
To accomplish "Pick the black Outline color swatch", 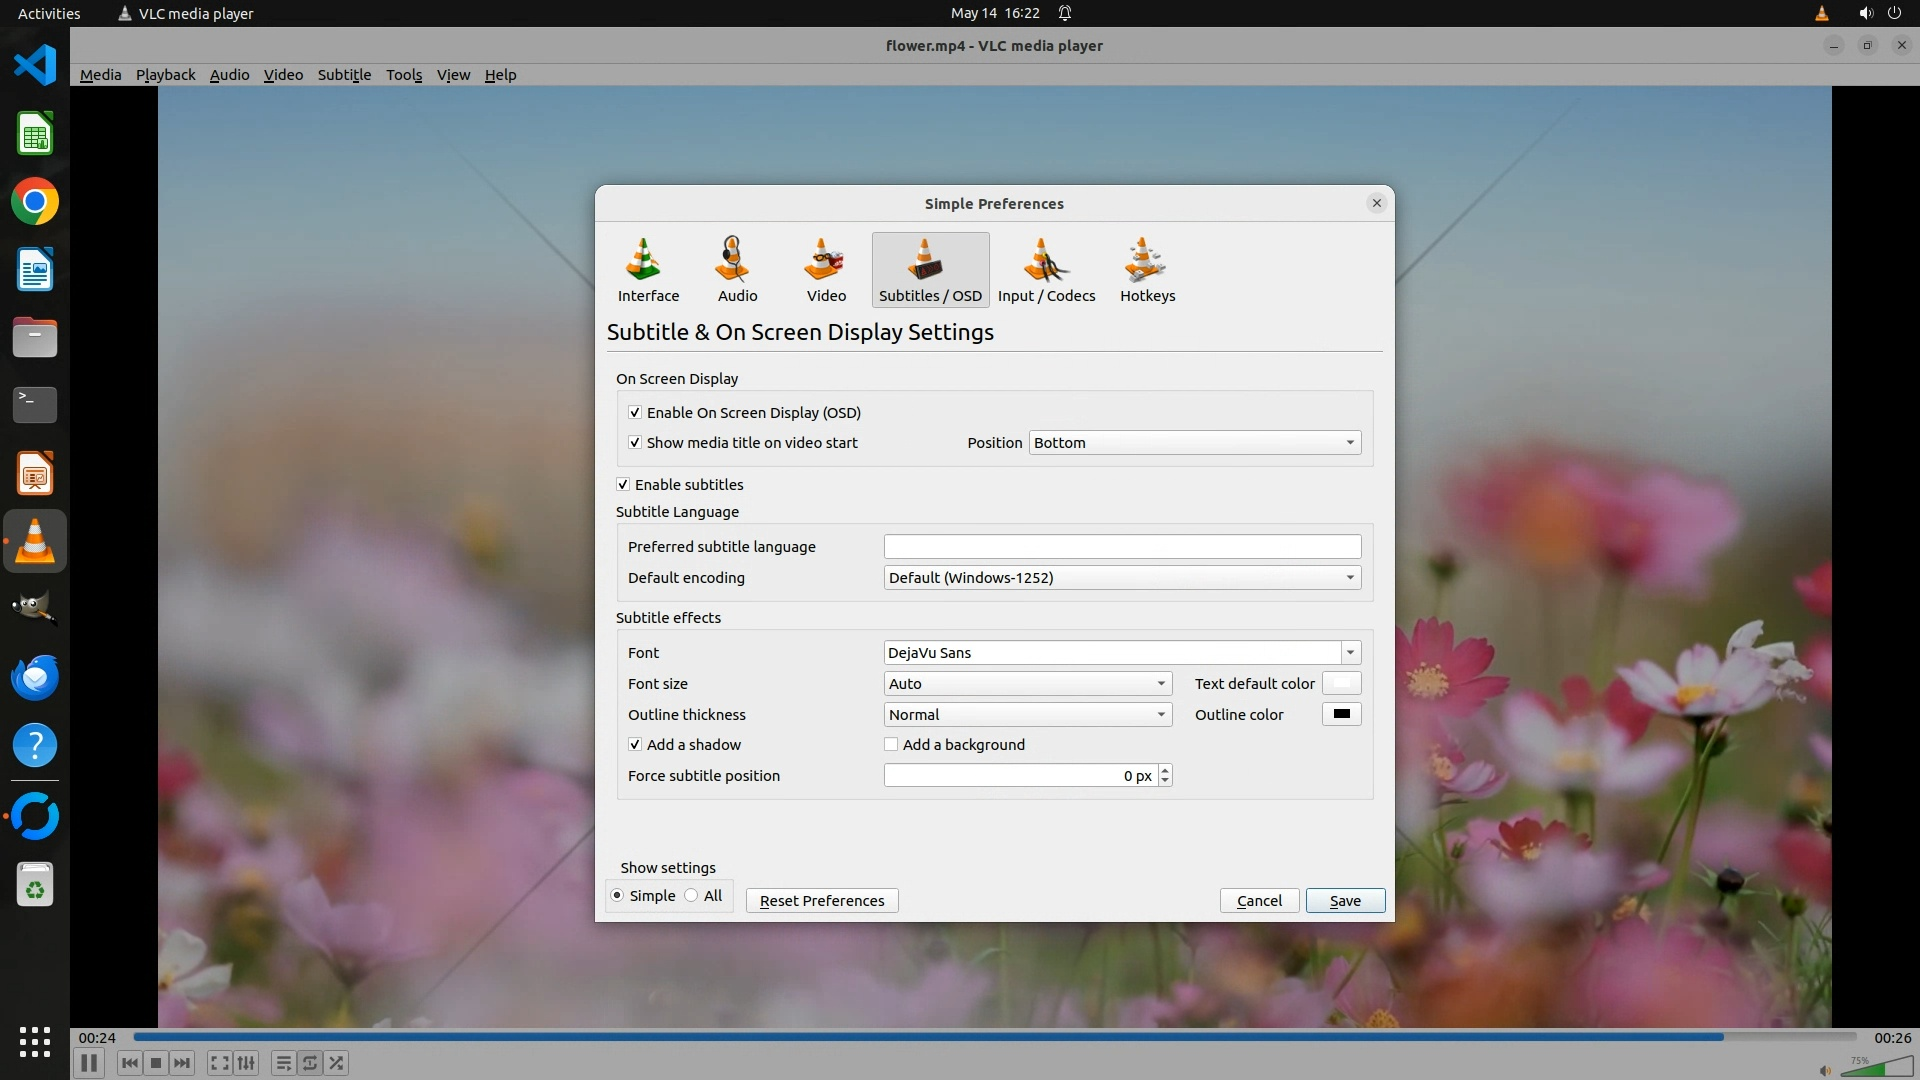I will pyautogui.click(x=1341, y=714).
